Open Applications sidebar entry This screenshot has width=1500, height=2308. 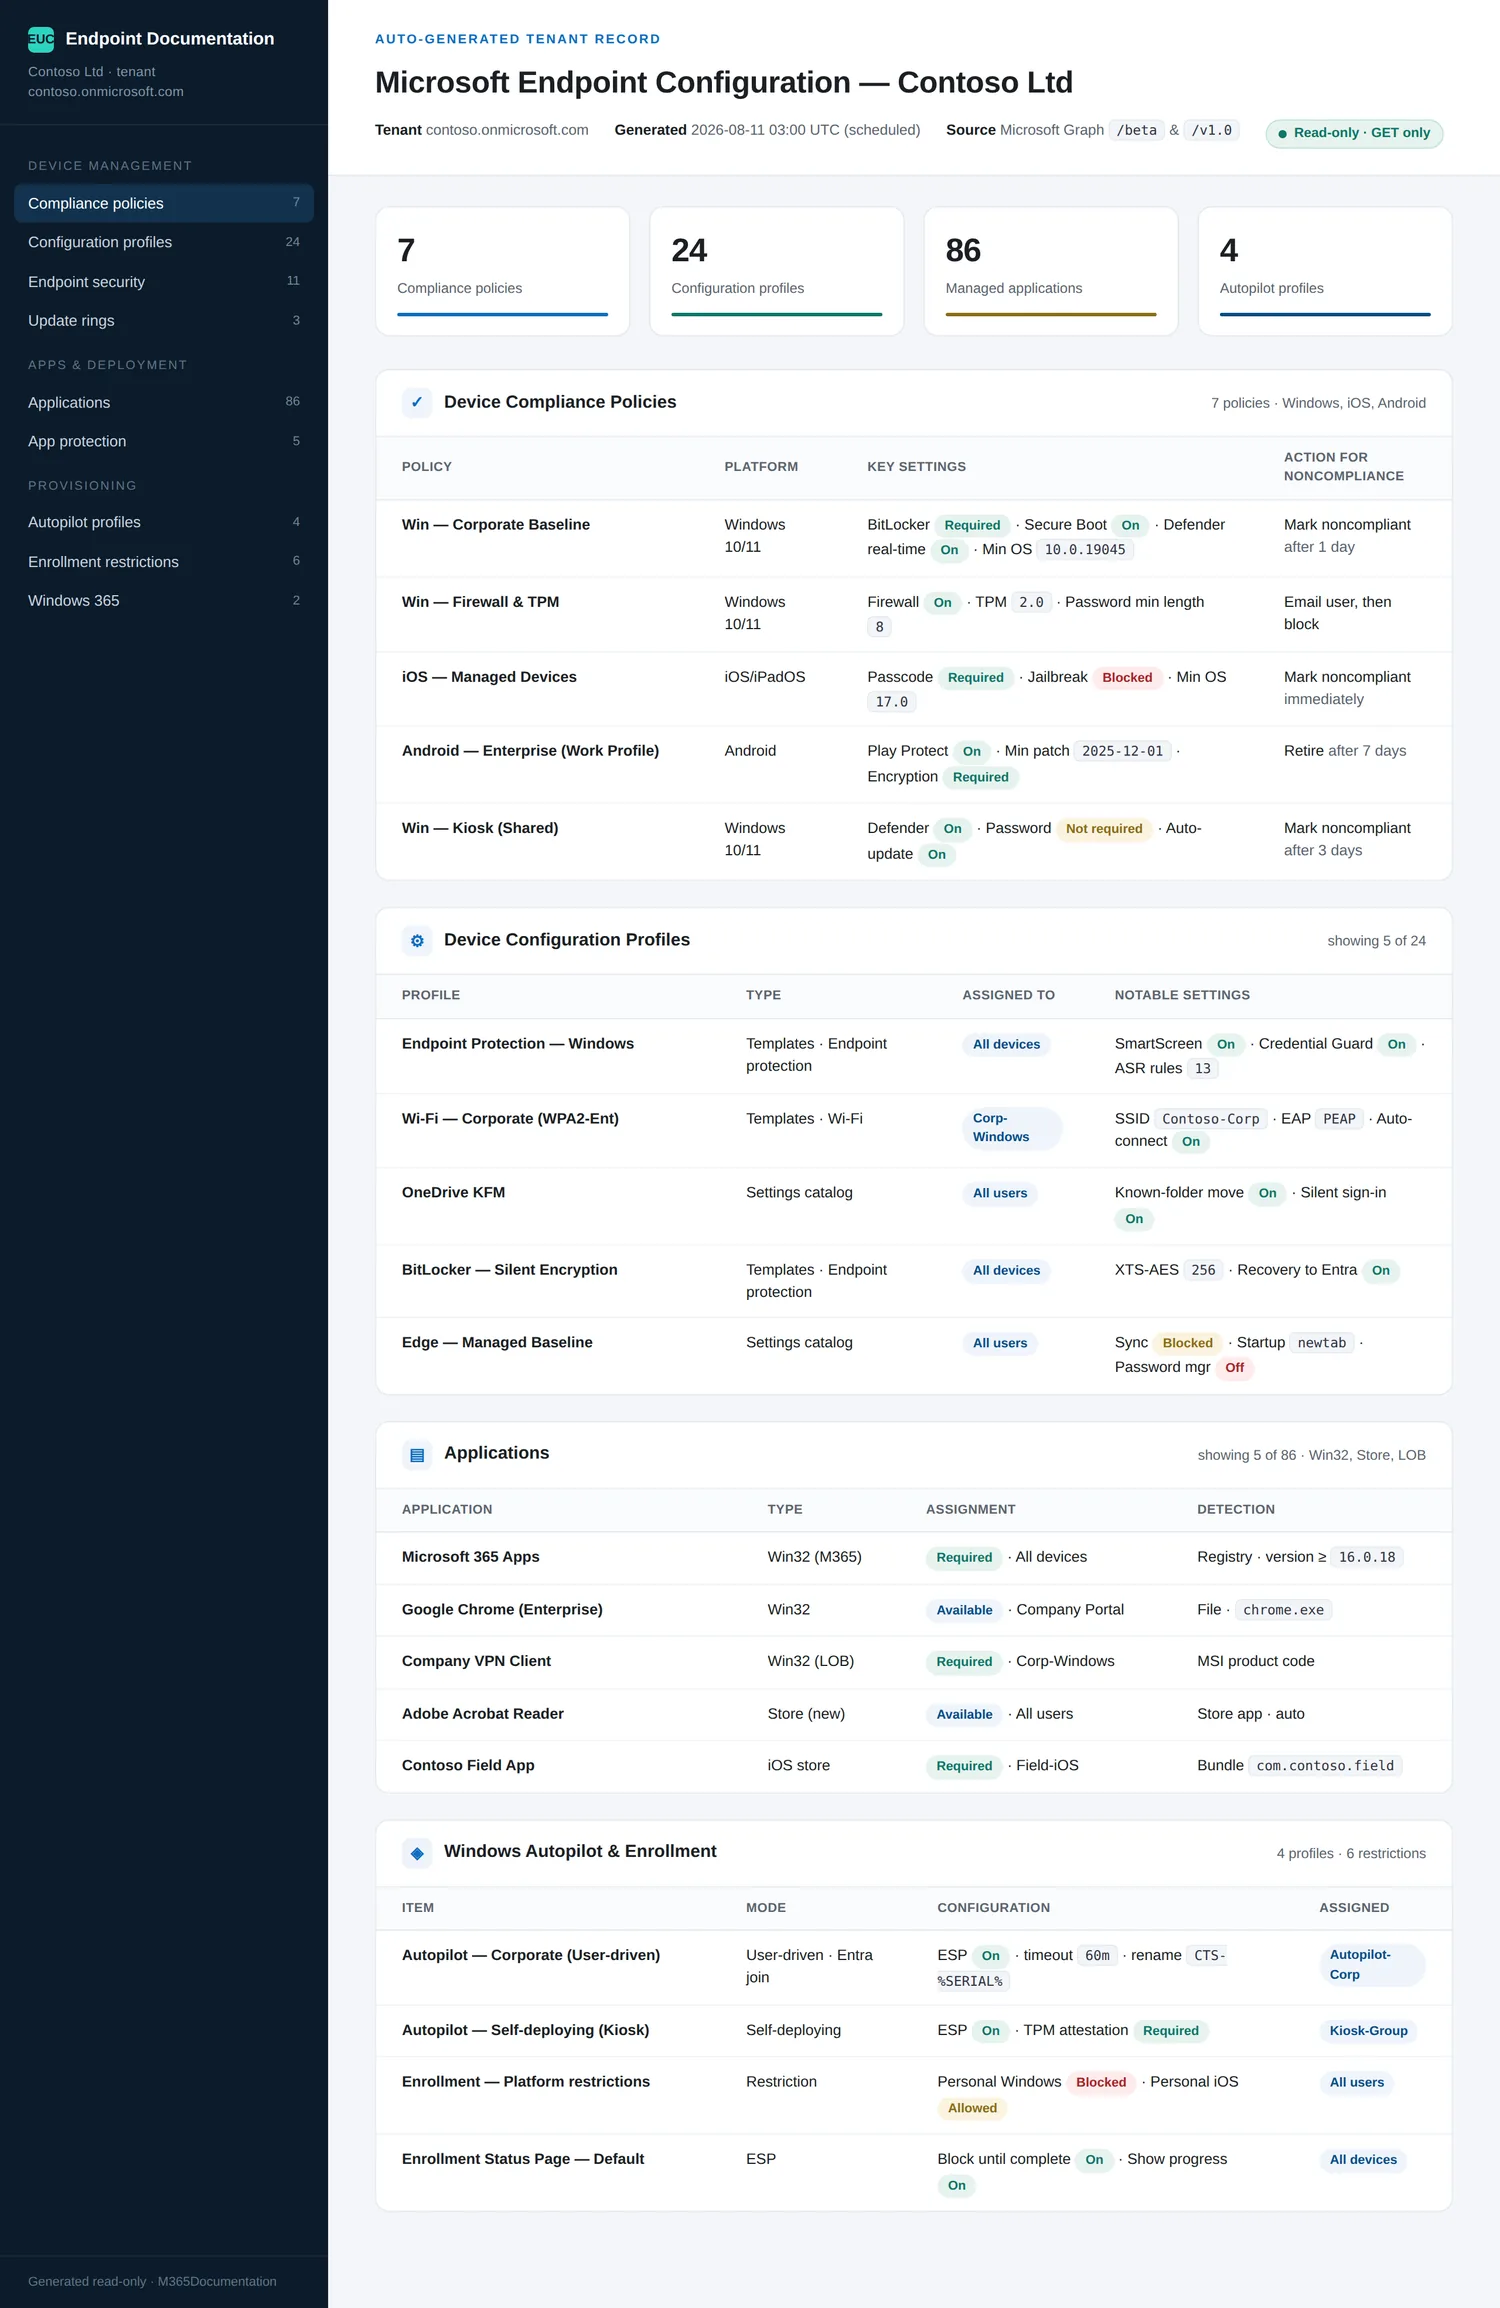click(x=164, y=402)
